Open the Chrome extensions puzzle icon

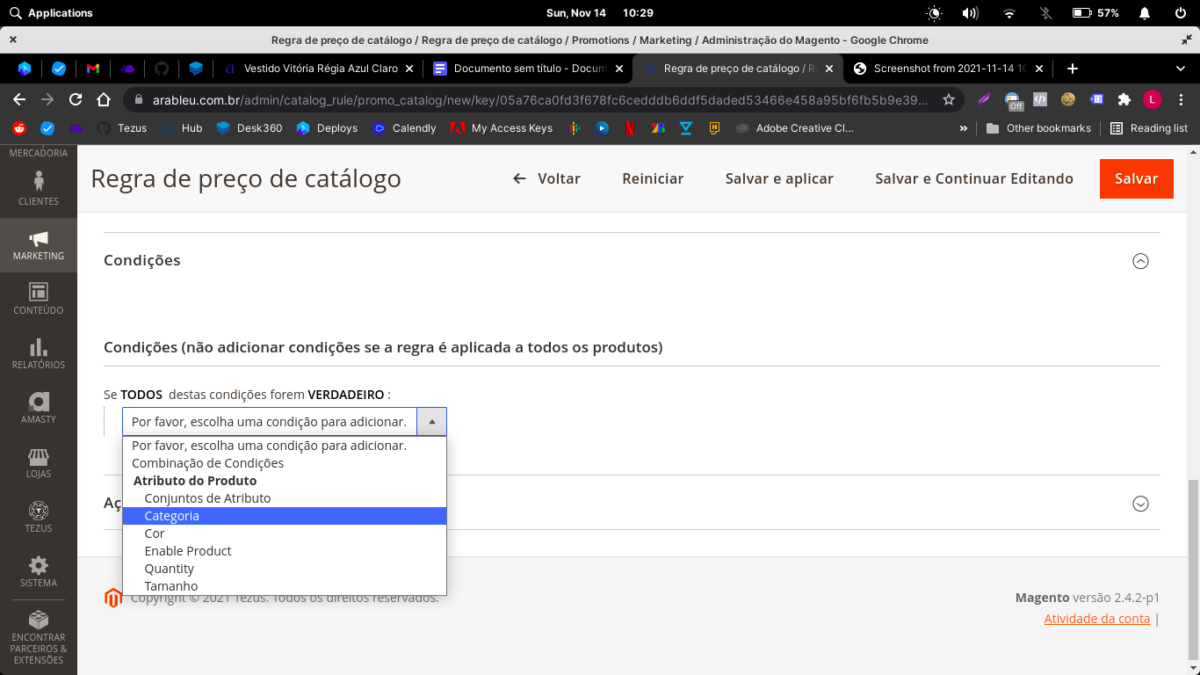(1124, 99)
